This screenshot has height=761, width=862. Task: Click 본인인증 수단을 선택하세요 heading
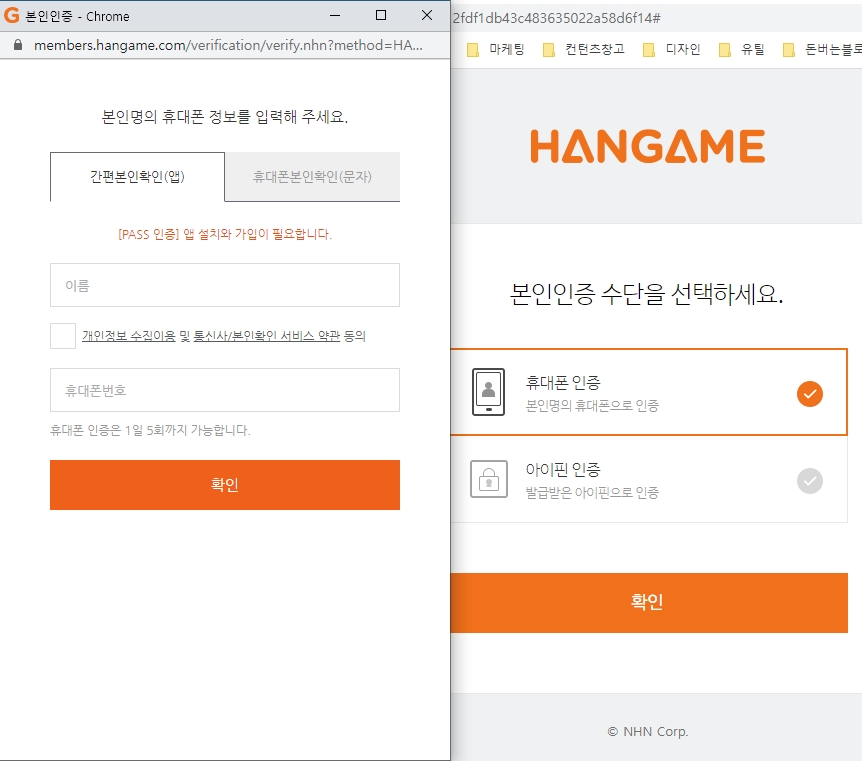646,294
